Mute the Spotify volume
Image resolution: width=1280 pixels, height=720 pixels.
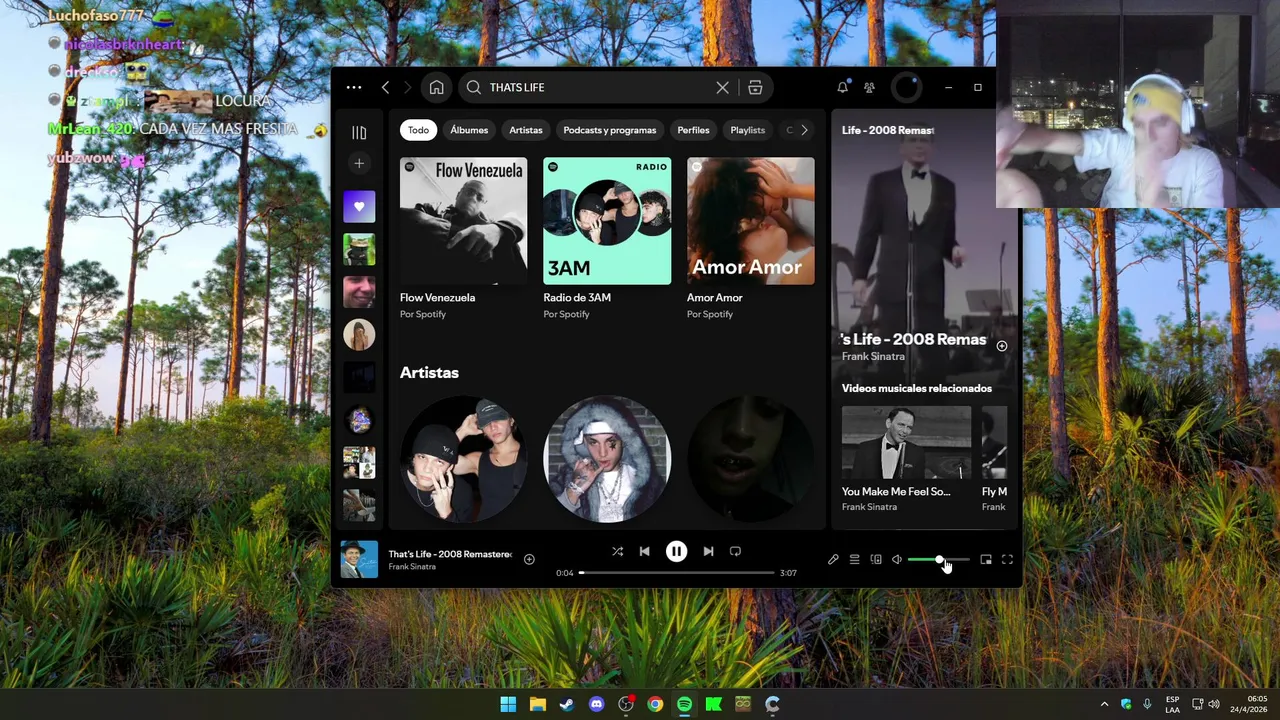[897, 560]
